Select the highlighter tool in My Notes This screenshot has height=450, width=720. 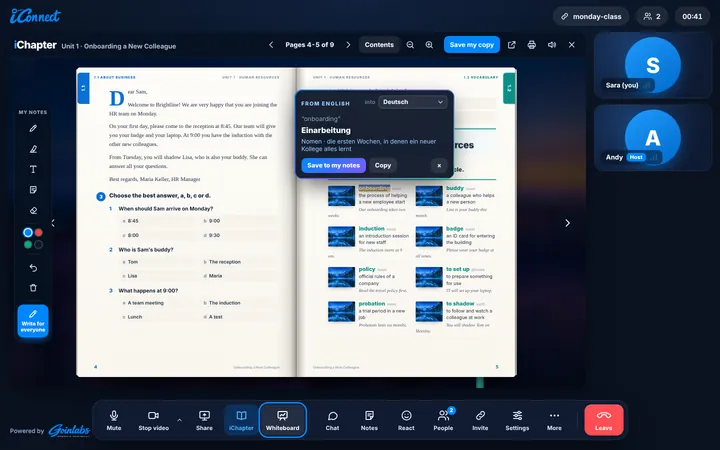coord(33,149)
